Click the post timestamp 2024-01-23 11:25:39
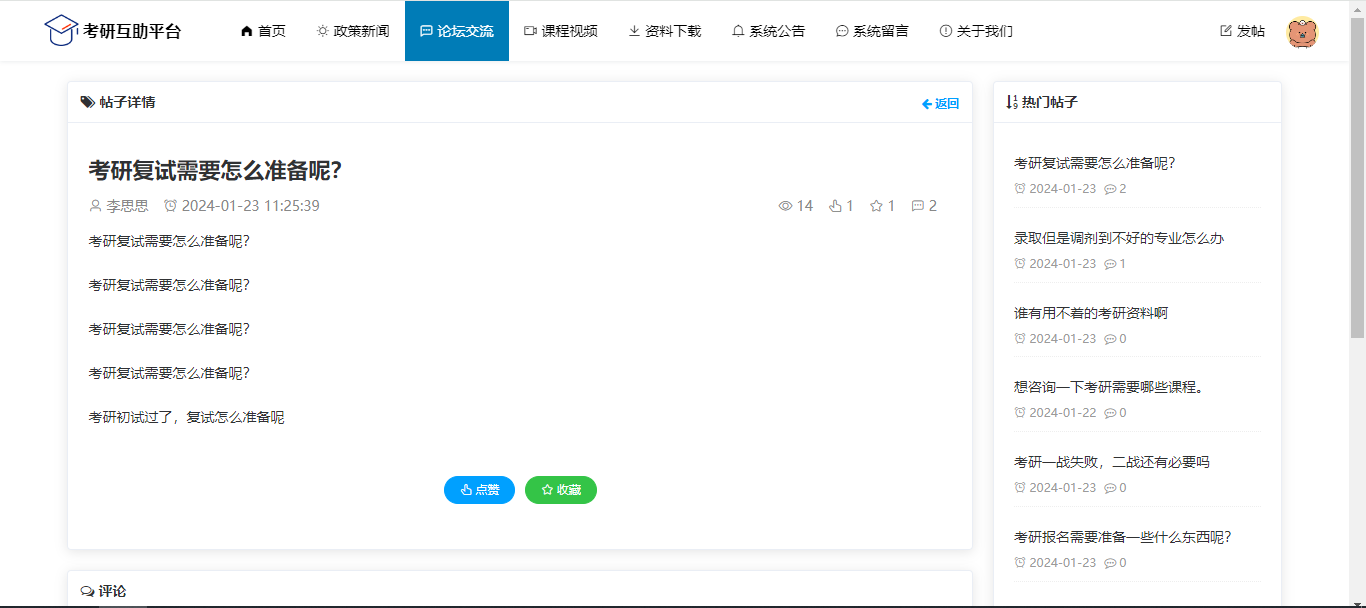 point(251,206)
